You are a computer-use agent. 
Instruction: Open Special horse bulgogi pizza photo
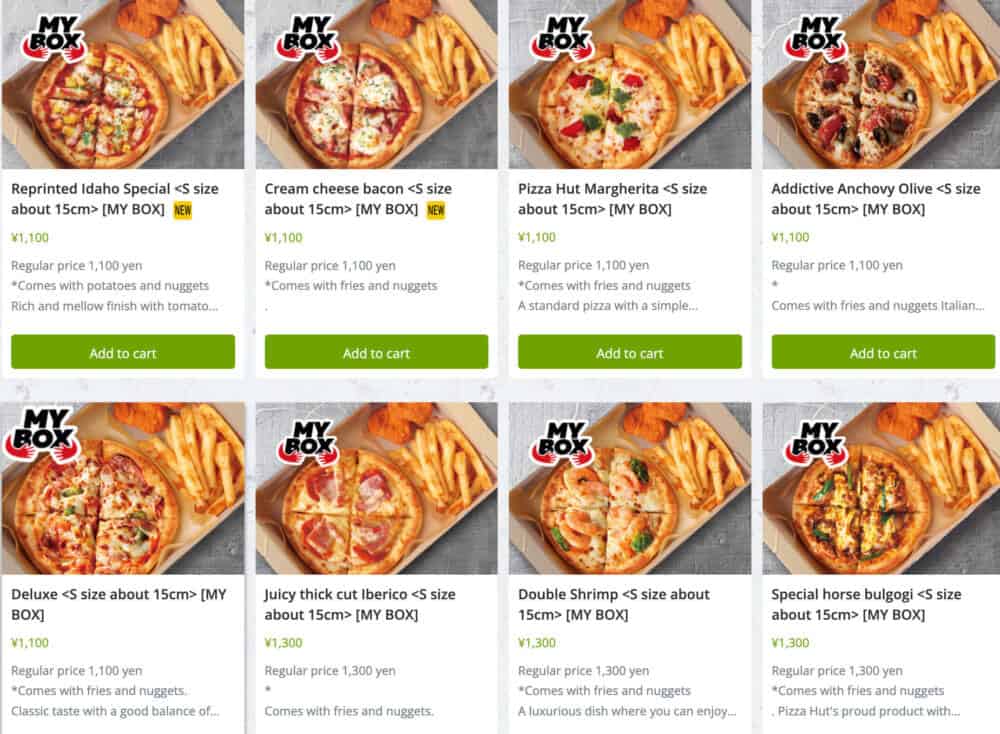pos(881,488)
